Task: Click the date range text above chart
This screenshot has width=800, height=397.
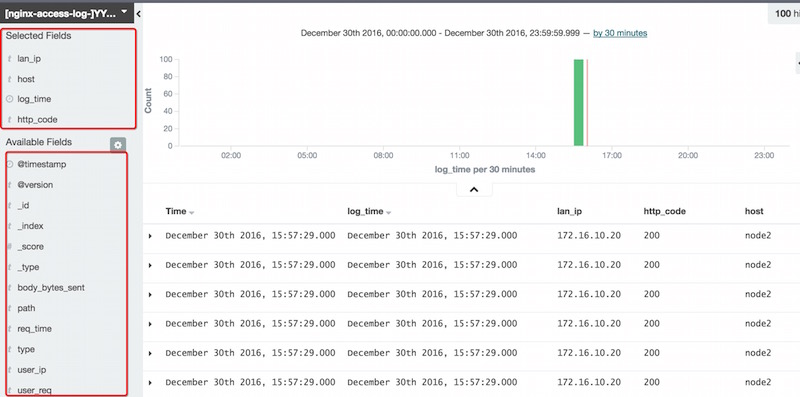Action: (x=440, y=33)
